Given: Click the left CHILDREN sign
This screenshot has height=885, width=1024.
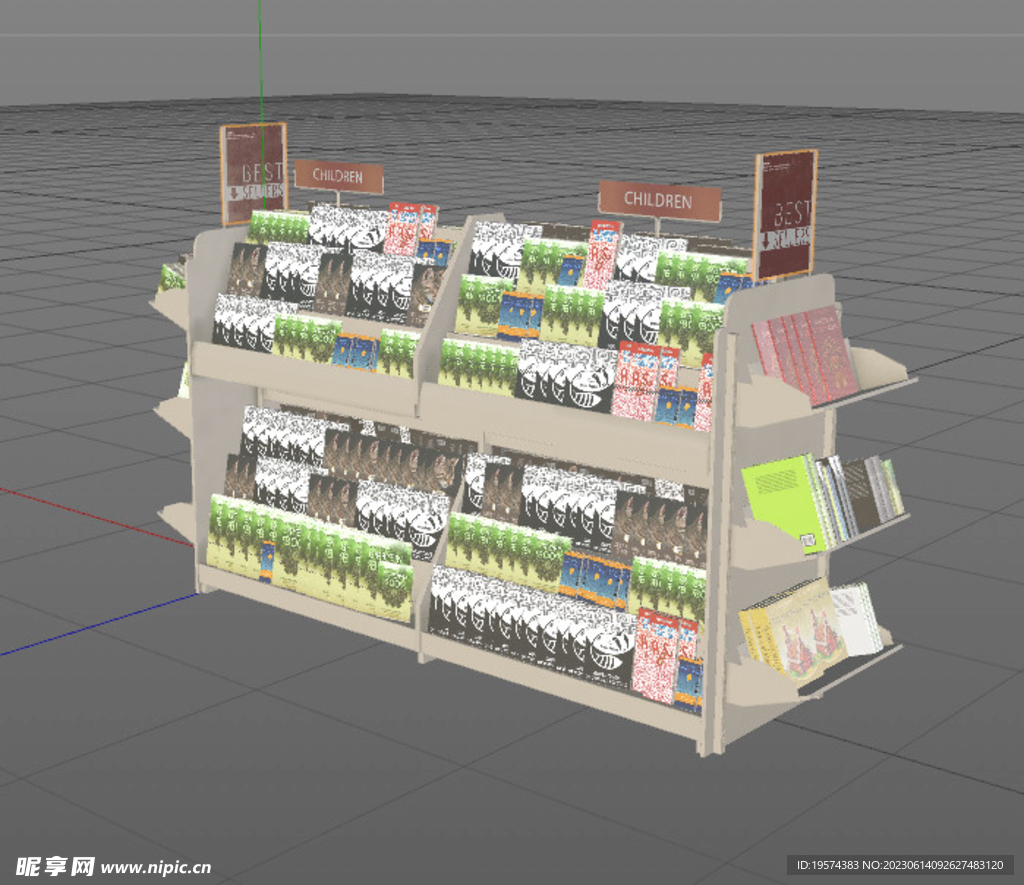Looking at the screenshot, I should 338,176.
